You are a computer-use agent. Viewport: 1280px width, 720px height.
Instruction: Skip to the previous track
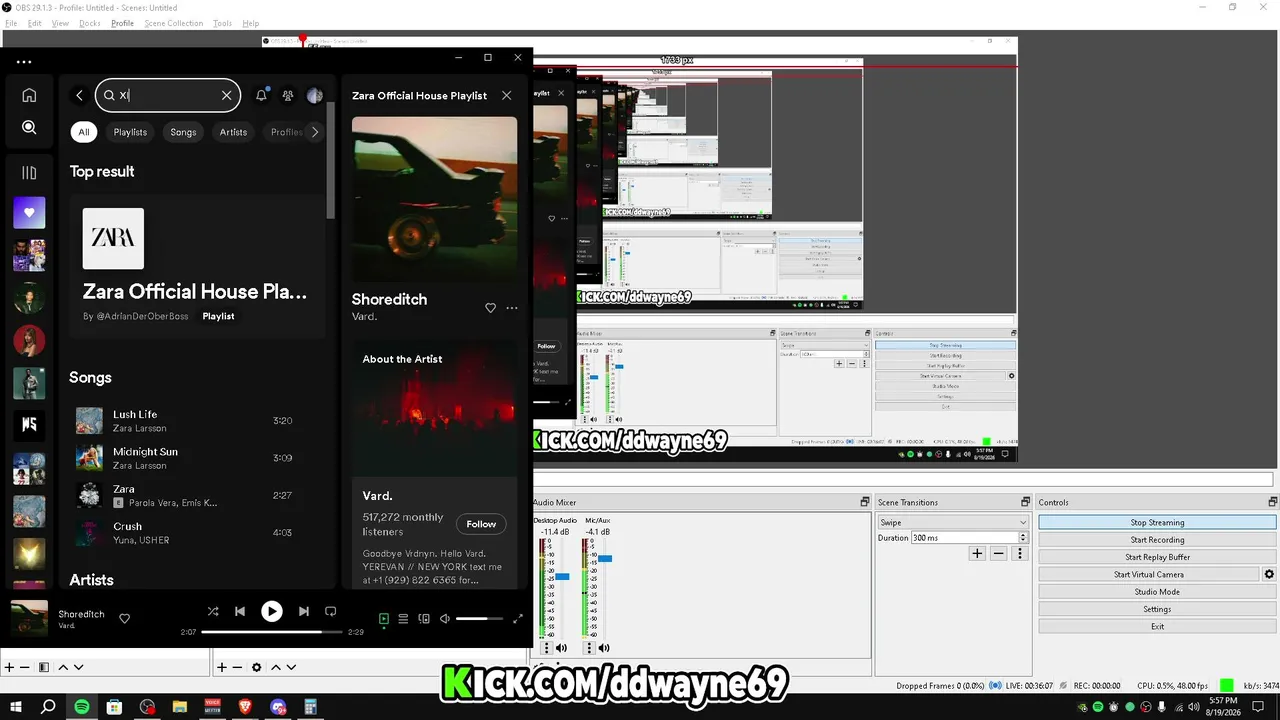[x=240, y=611]
